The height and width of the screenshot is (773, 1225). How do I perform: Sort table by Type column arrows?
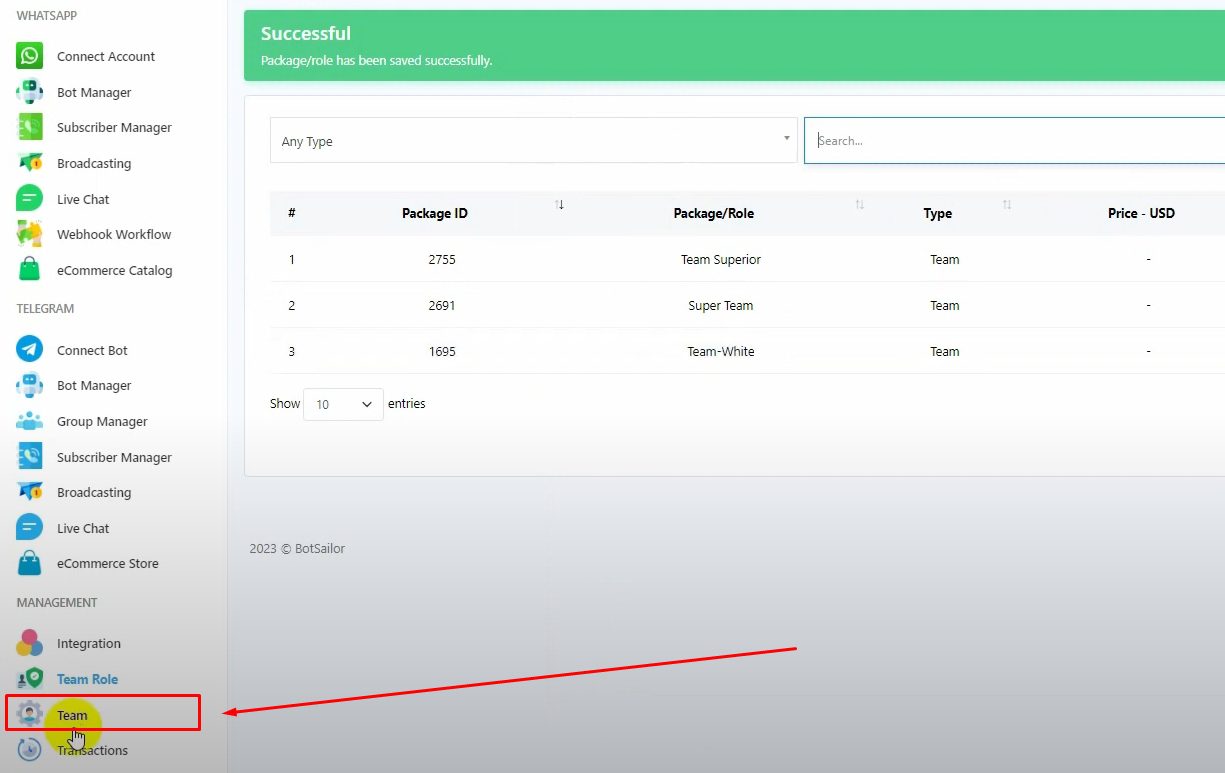1007,205
